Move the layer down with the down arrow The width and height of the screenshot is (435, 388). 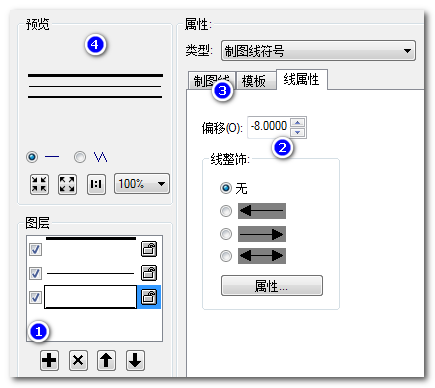135,360
